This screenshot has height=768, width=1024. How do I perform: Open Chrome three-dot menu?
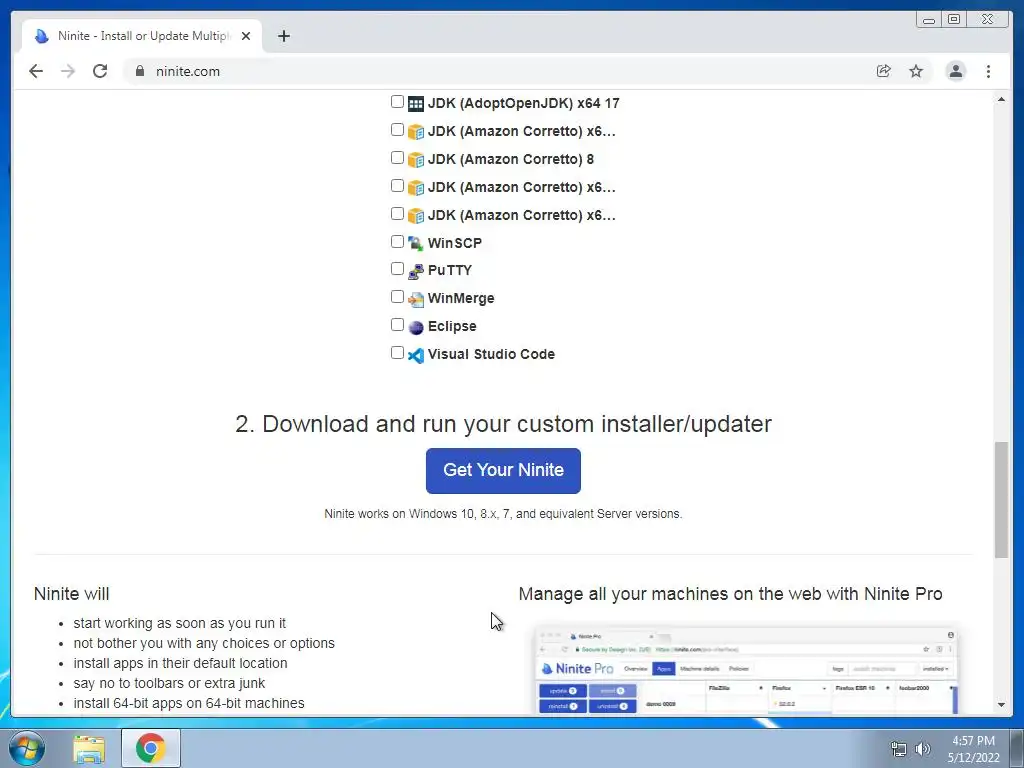pyautogui.click(x=988, y=71)
